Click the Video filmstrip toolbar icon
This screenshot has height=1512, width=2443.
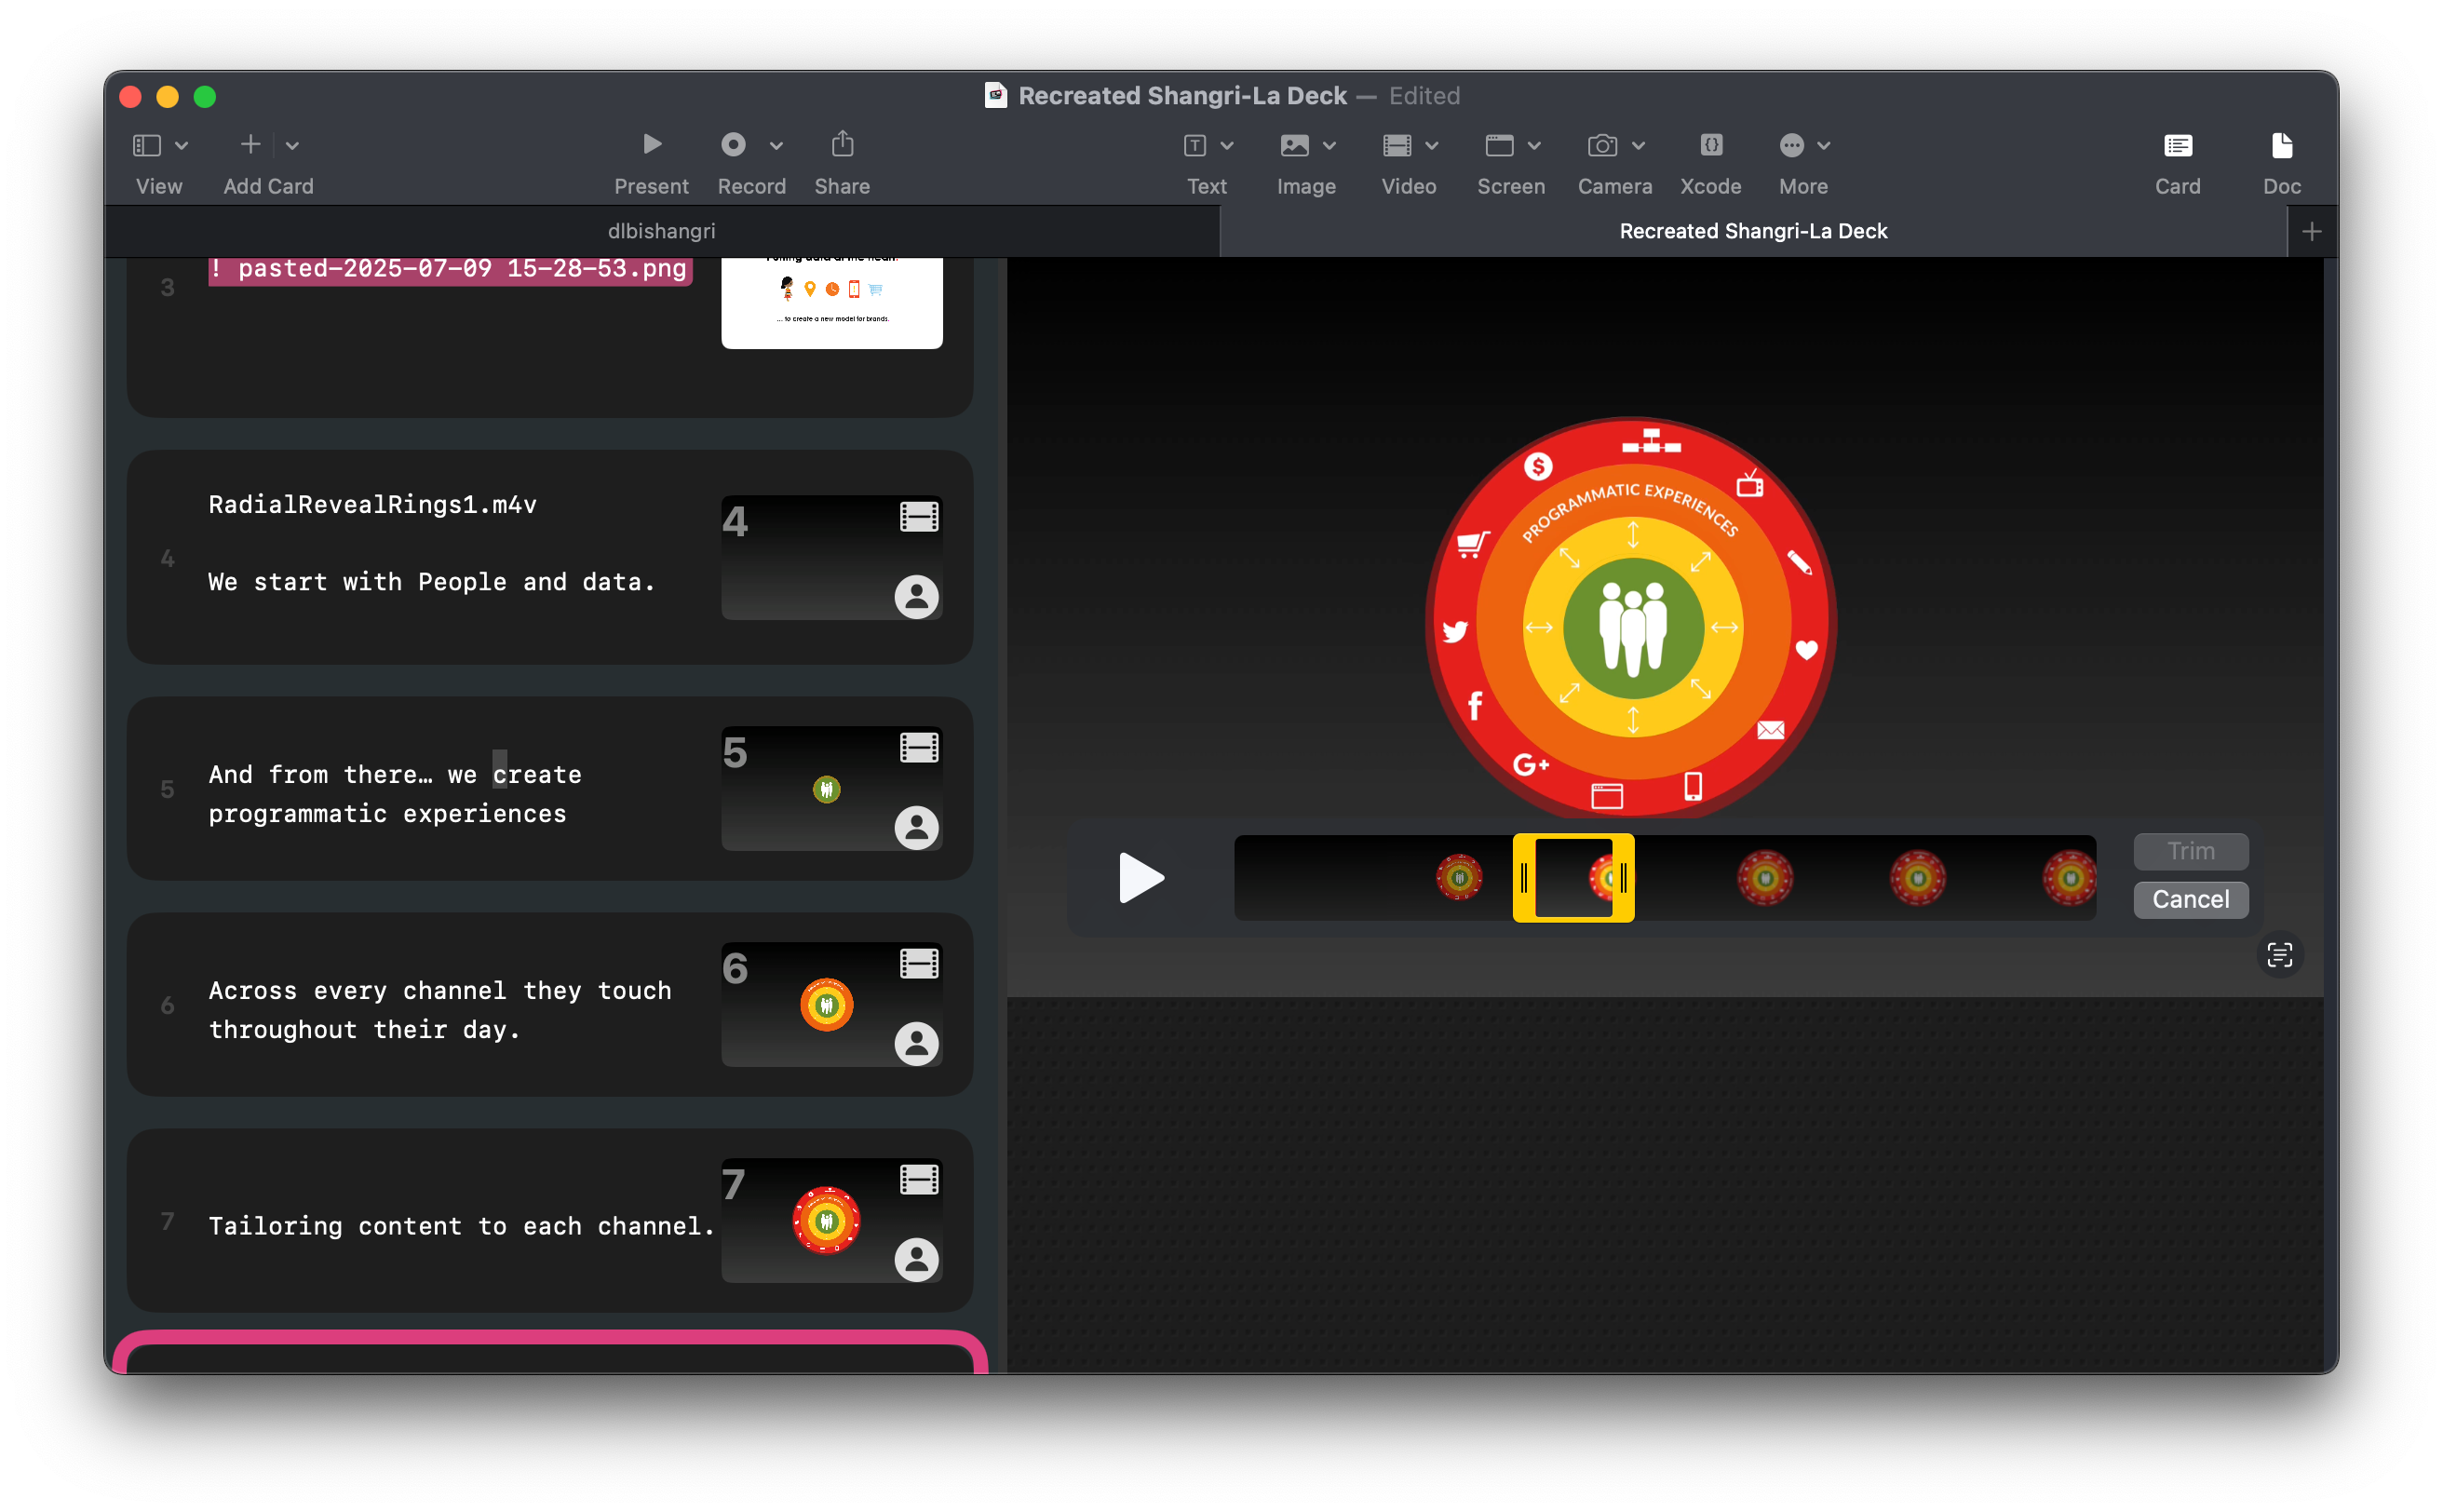1397,146
